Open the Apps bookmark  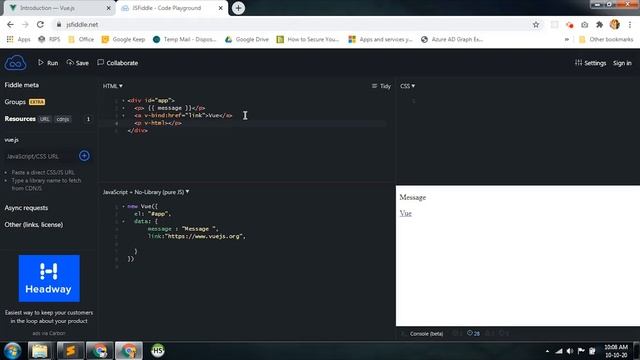click(18, 39)
